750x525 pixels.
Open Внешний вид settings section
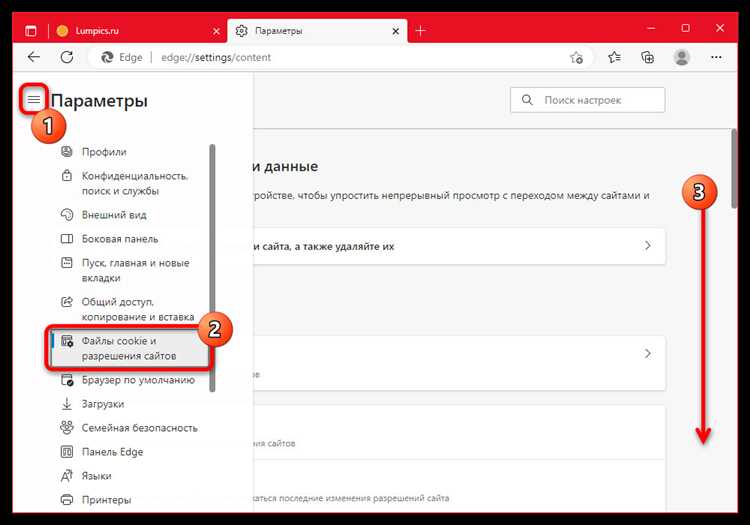(114, 215)
